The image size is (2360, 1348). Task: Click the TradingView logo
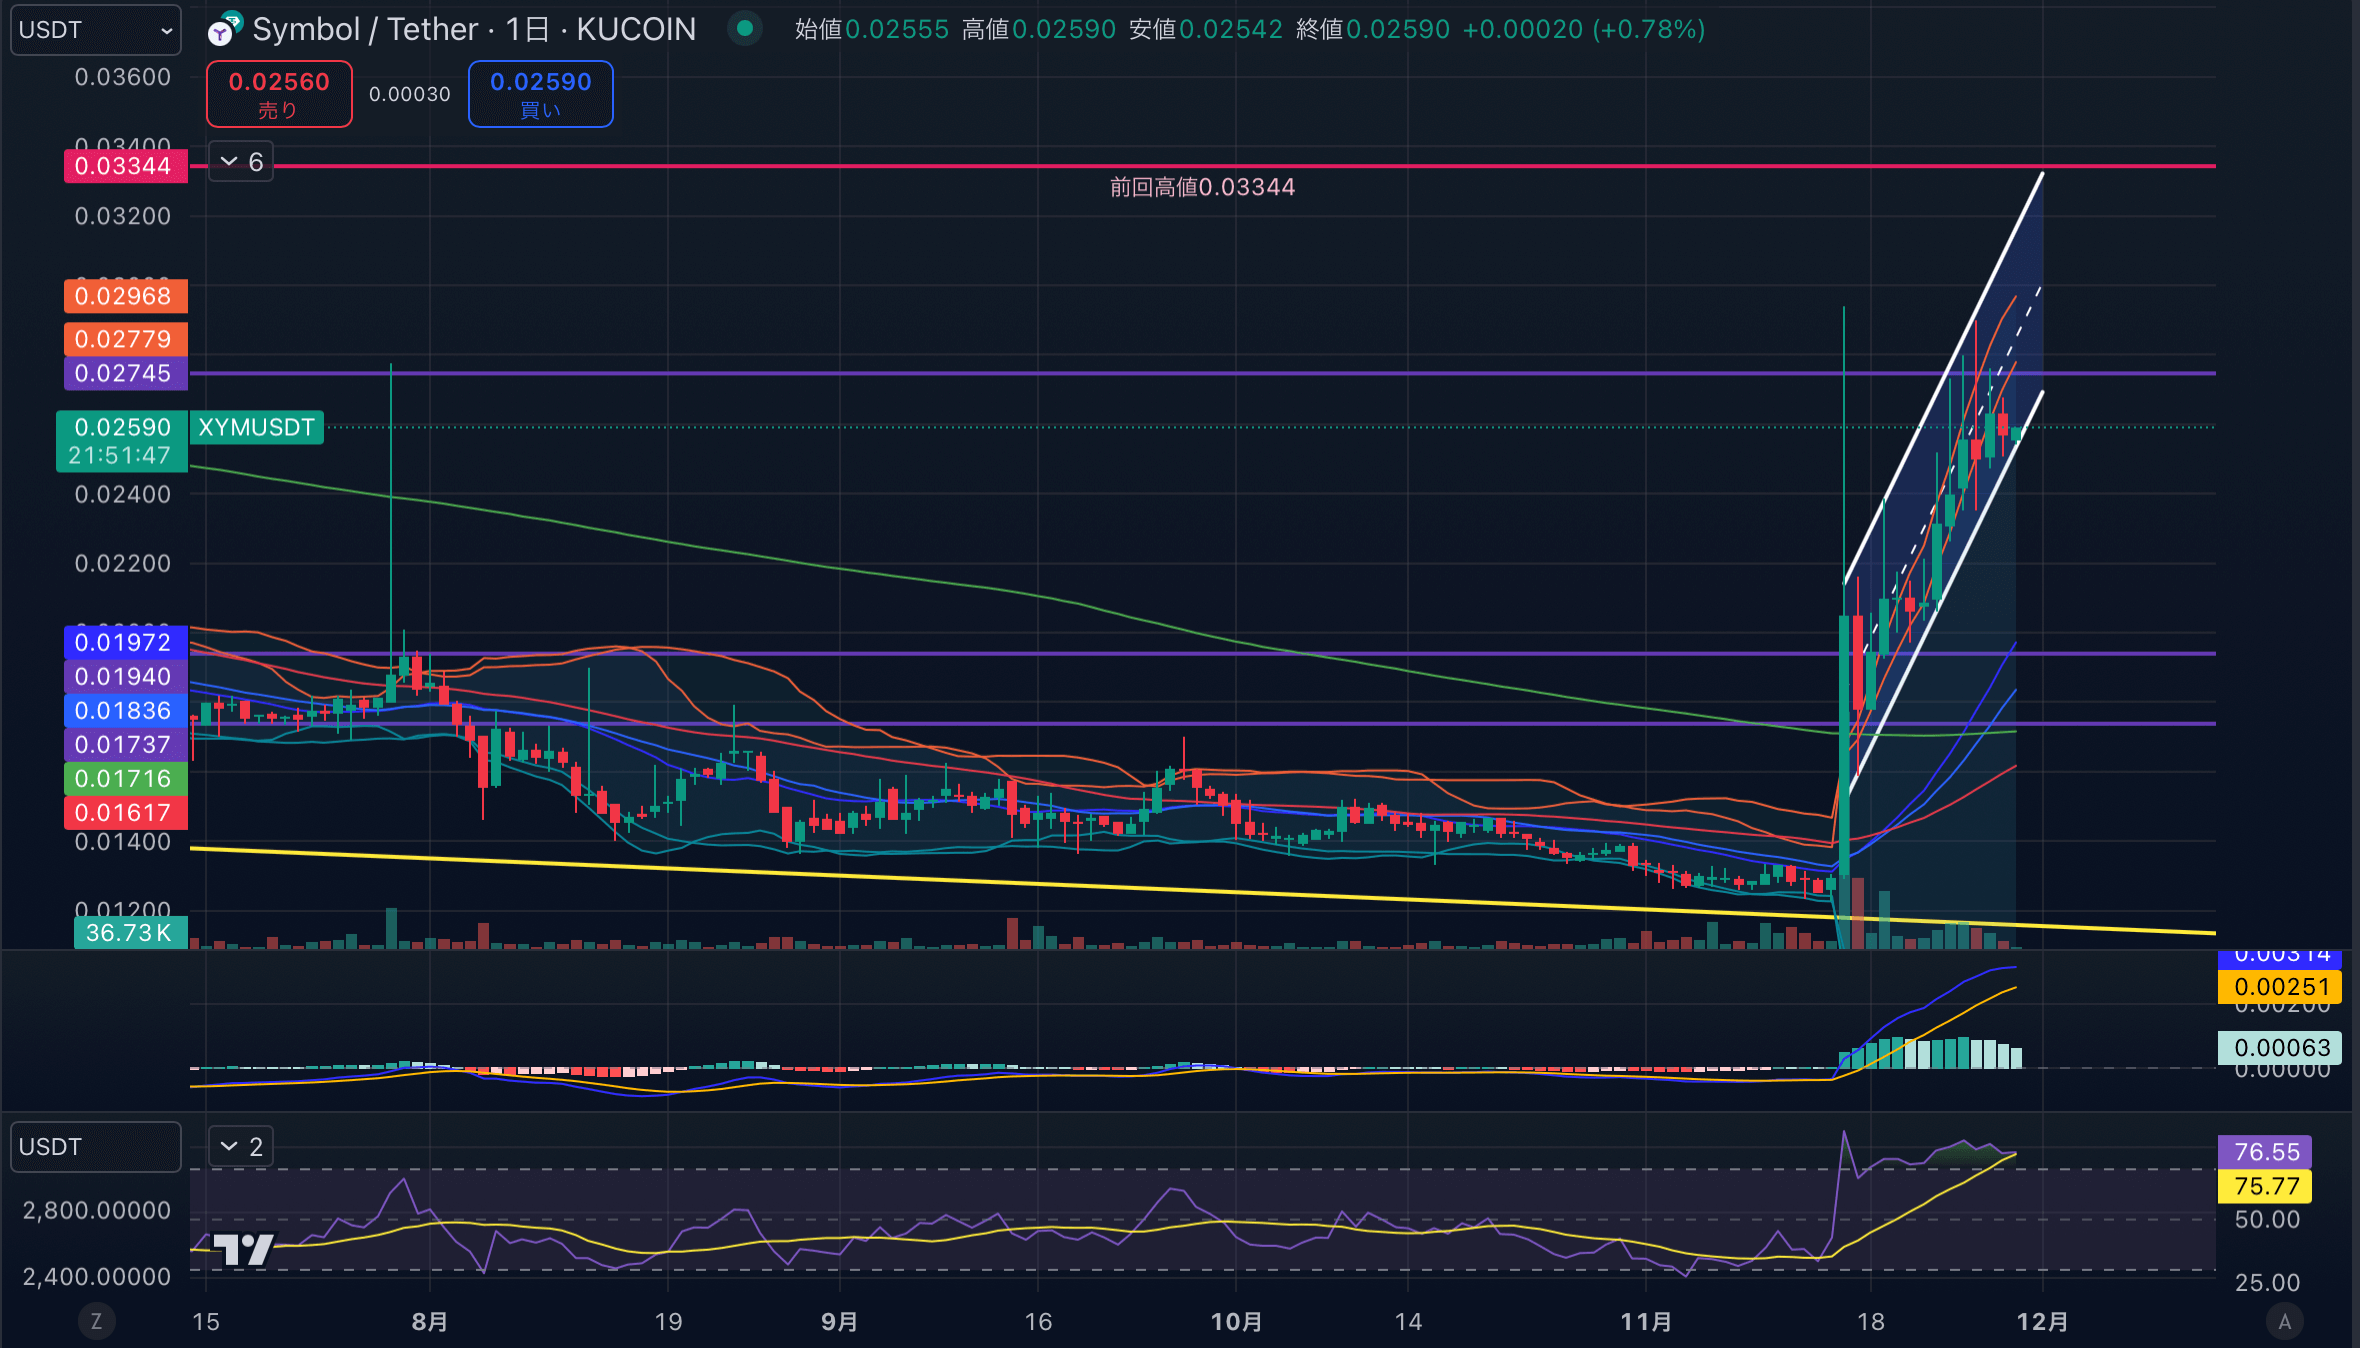(243, 1249)
